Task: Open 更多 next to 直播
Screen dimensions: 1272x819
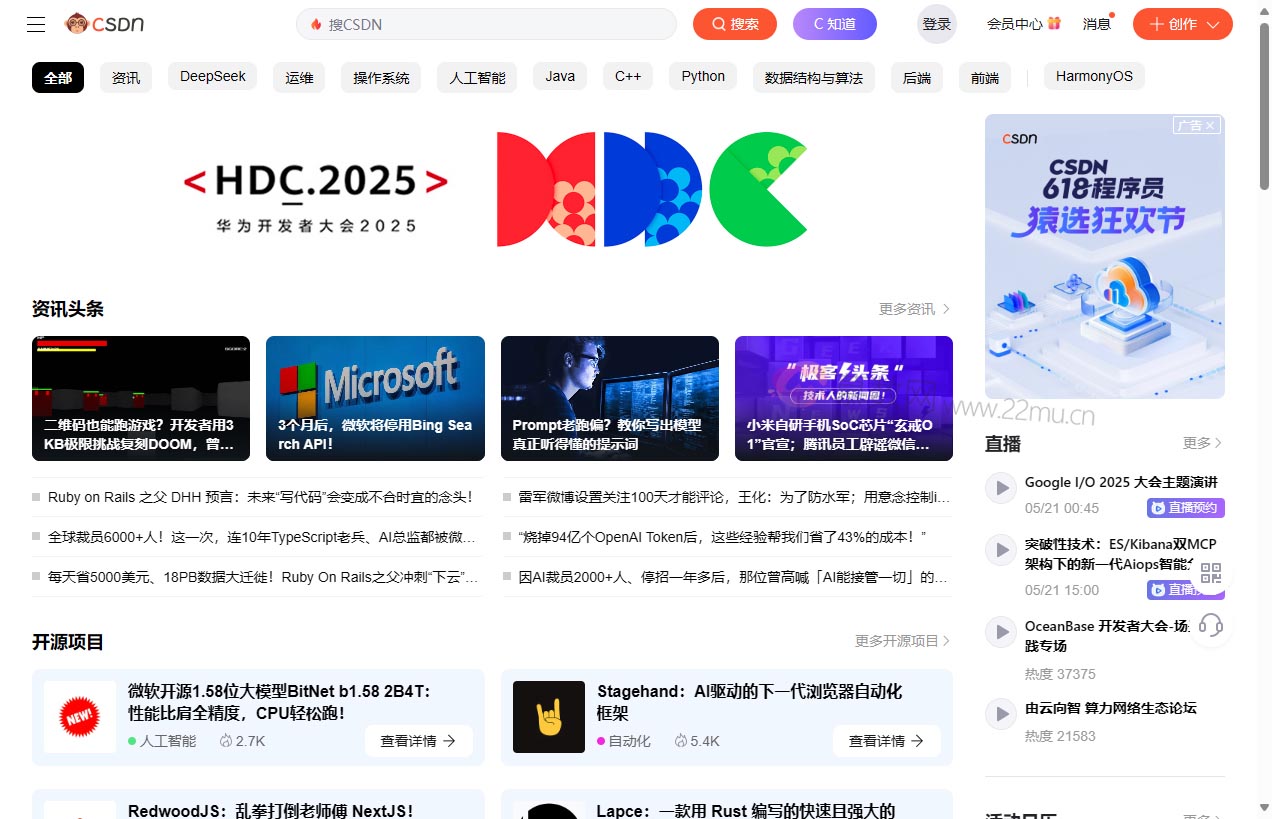Action: tap(1202, 443)
